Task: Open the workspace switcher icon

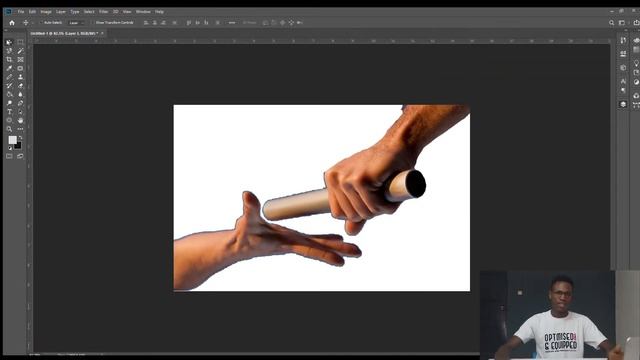Action: click(x=622, y=23)
